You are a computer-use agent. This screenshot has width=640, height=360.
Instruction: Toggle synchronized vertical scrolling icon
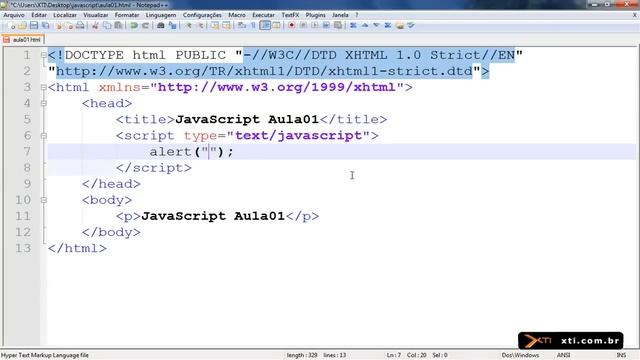pyautogui.click(x=215, y=25)
